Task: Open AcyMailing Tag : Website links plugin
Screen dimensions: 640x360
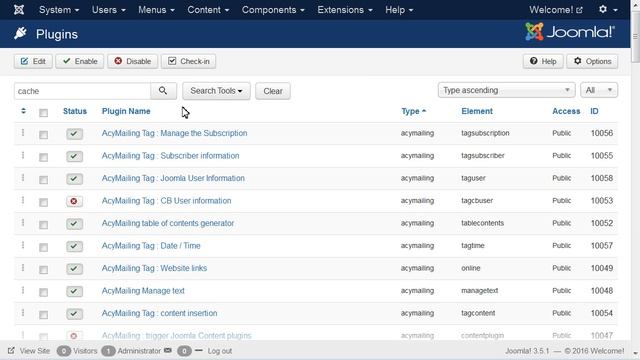Action: click(x=154, y=268)
